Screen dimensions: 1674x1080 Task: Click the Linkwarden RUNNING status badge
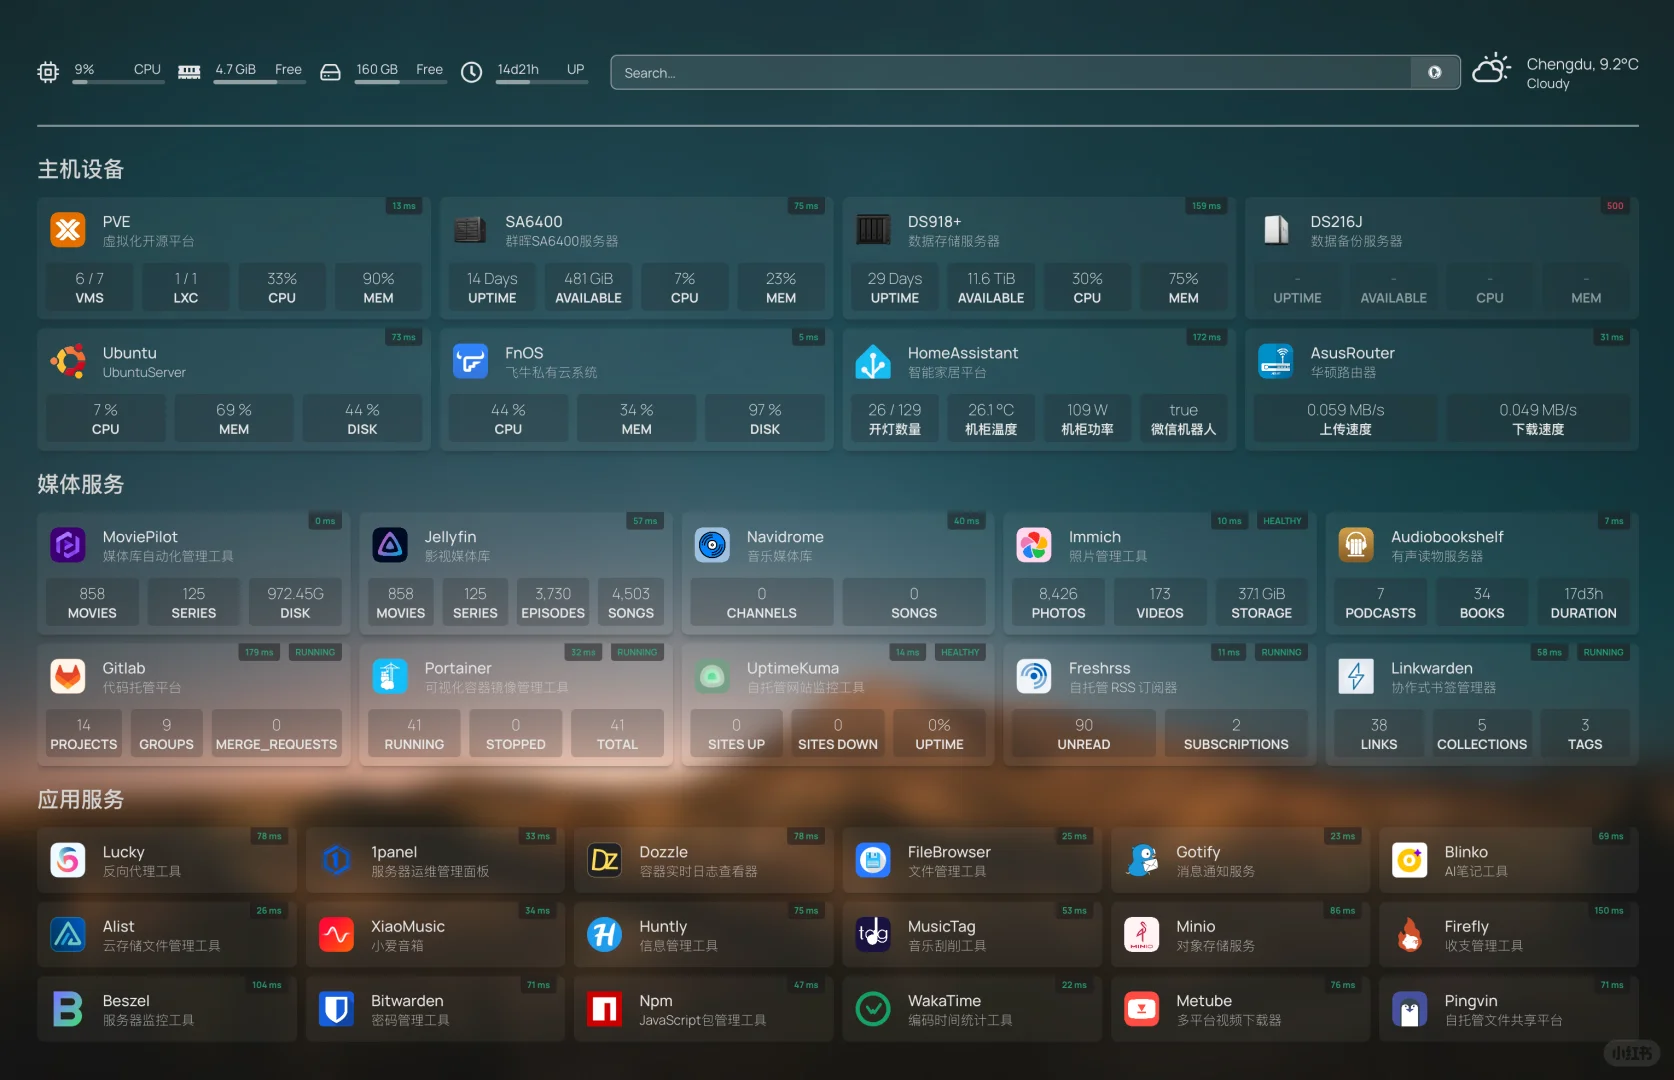(x=1604, y=652)
